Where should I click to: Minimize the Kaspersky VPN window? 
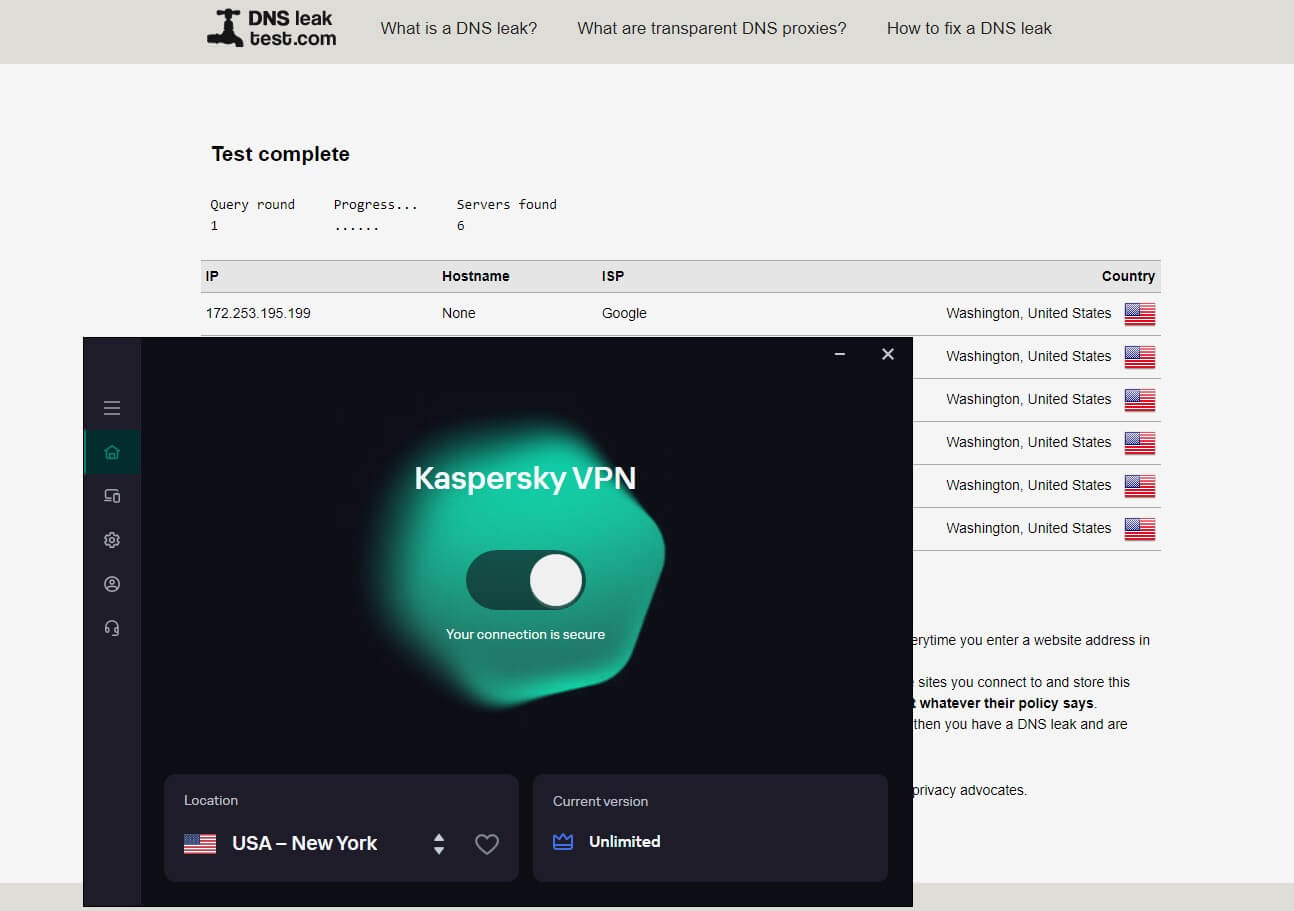click(x=840, y=354)
